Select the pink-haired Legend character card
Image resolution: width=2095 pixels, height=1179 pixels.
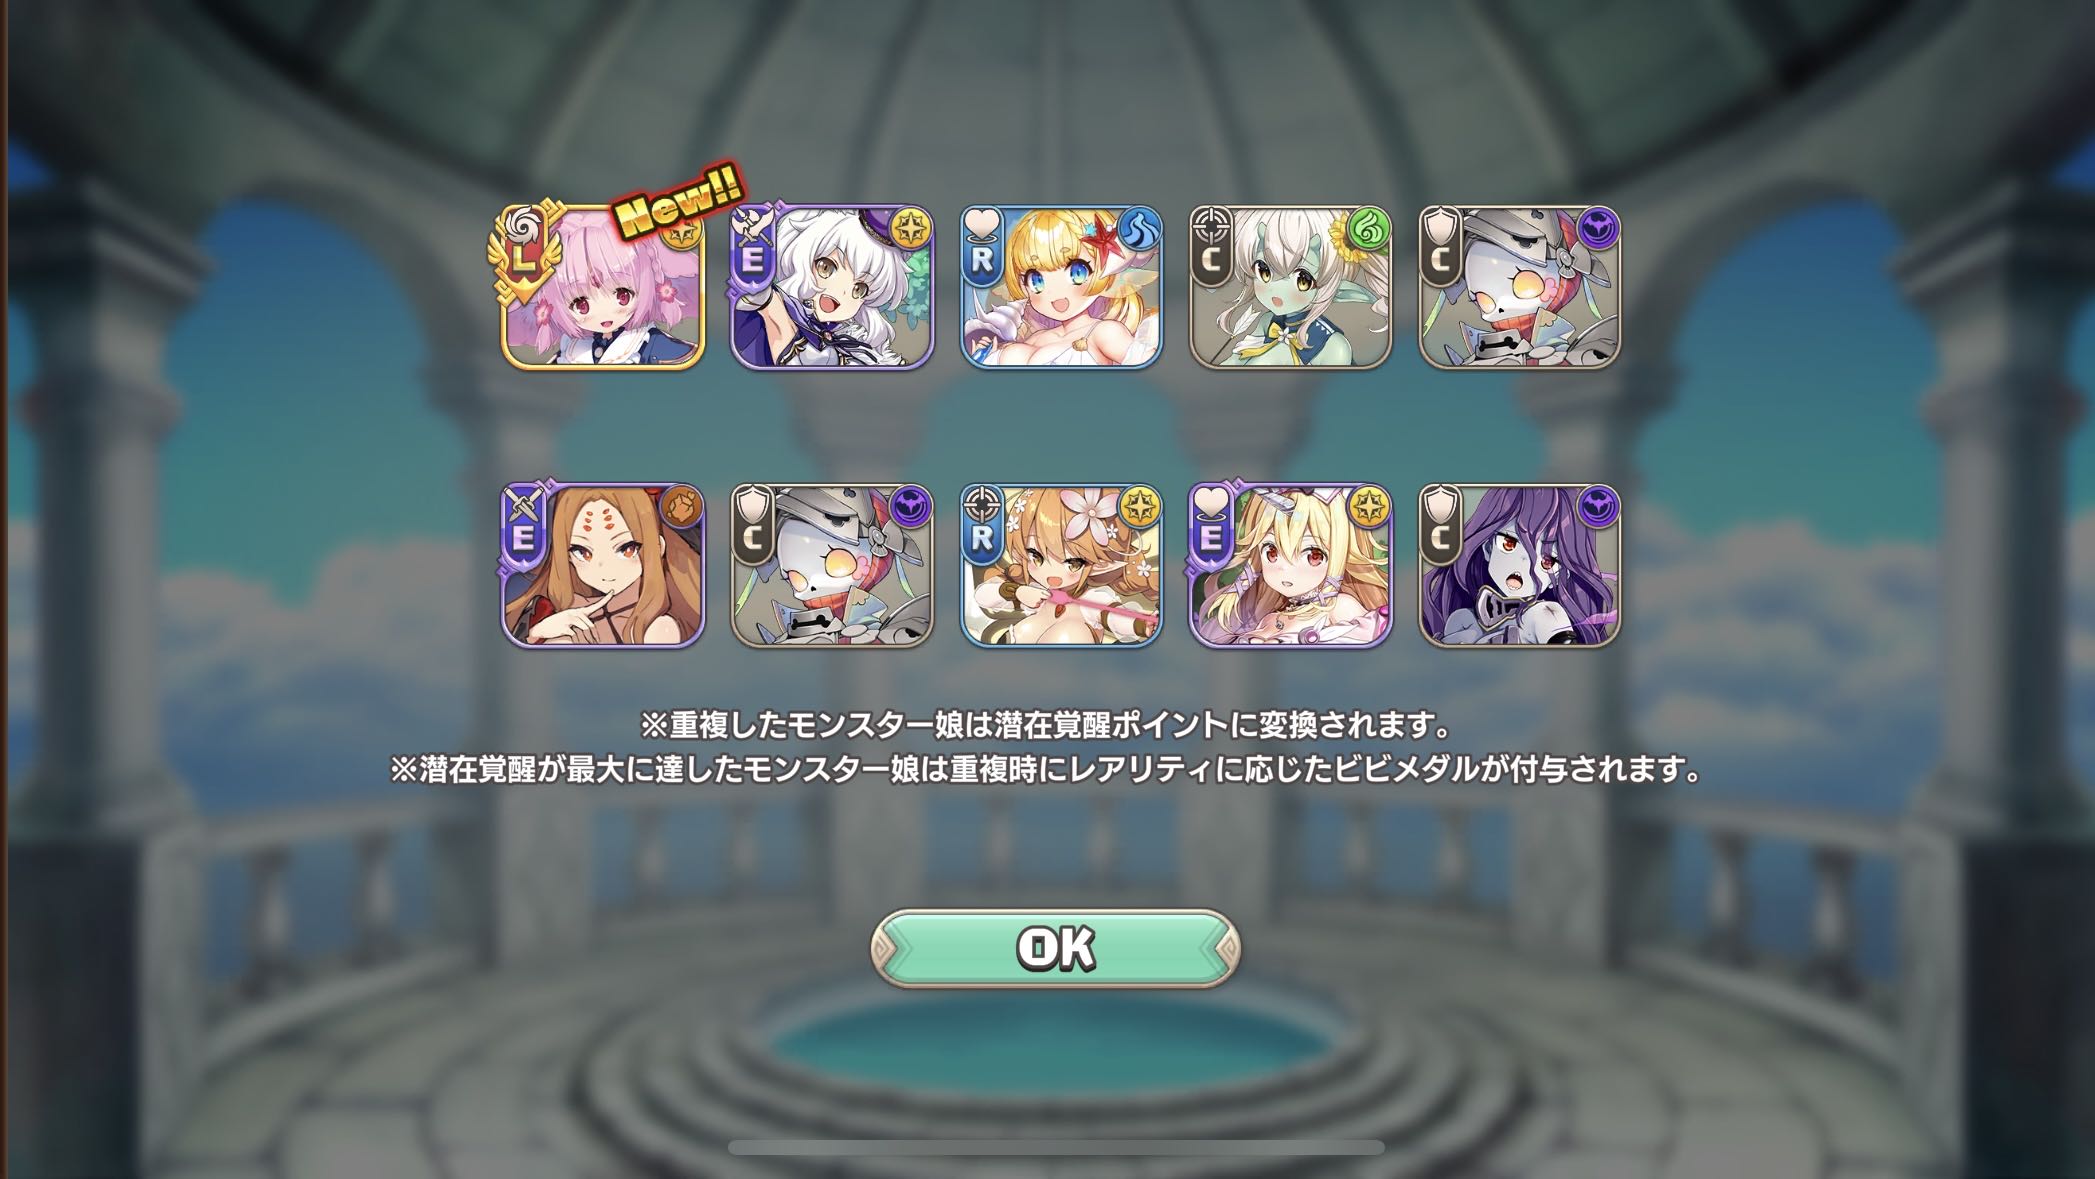pos(603,287)
